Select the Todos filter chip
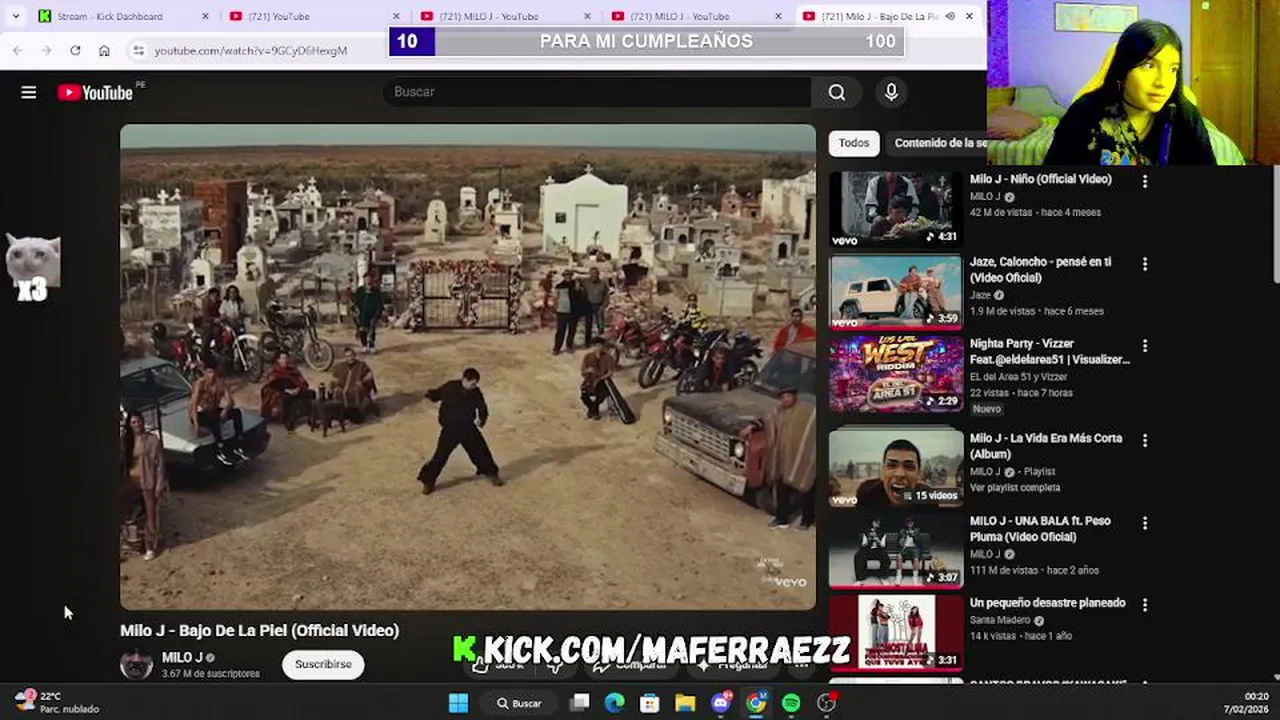1280x720 pixels. click(853, 143)
